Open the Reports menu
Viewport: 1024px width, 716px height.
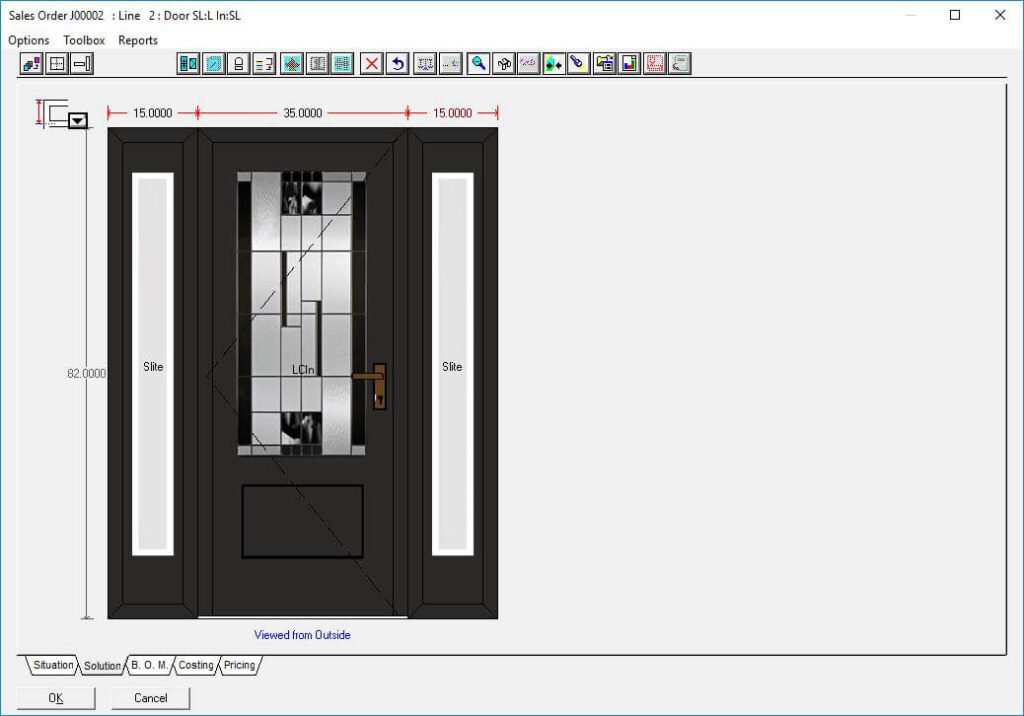[138, 40]
